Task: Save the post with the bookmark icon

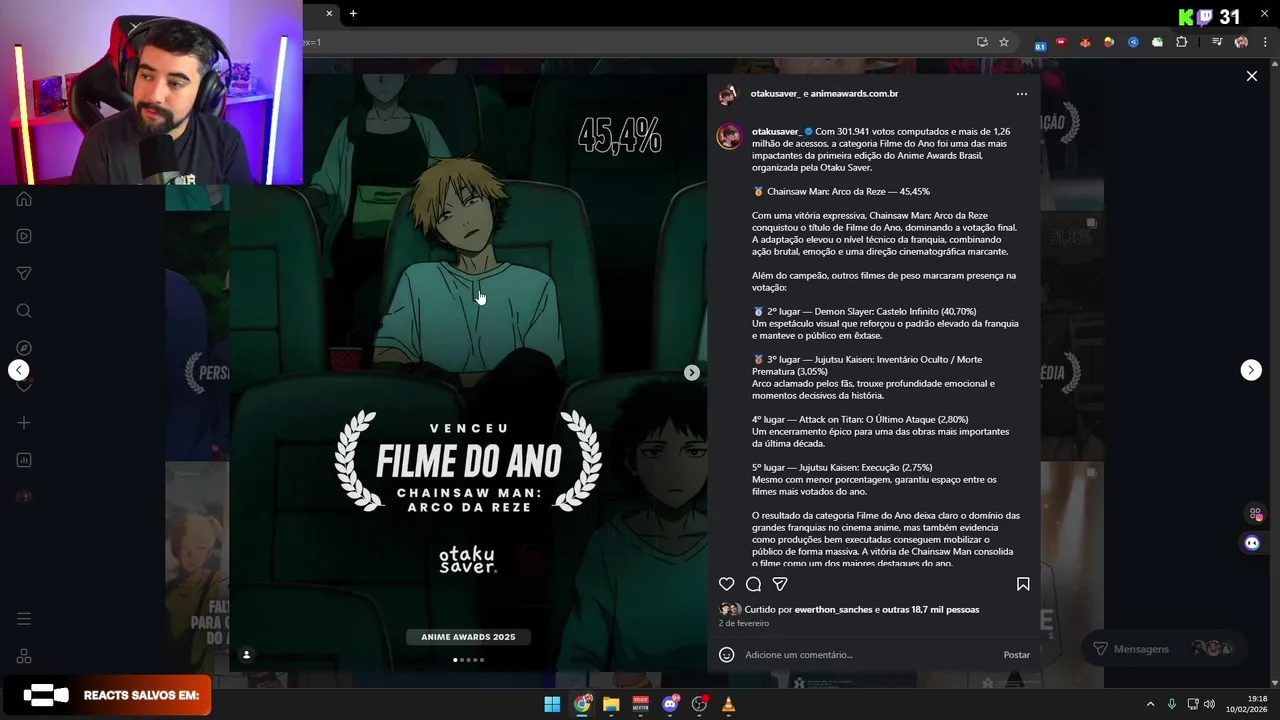Action: pyautogui.click(x=1023, y=584)
